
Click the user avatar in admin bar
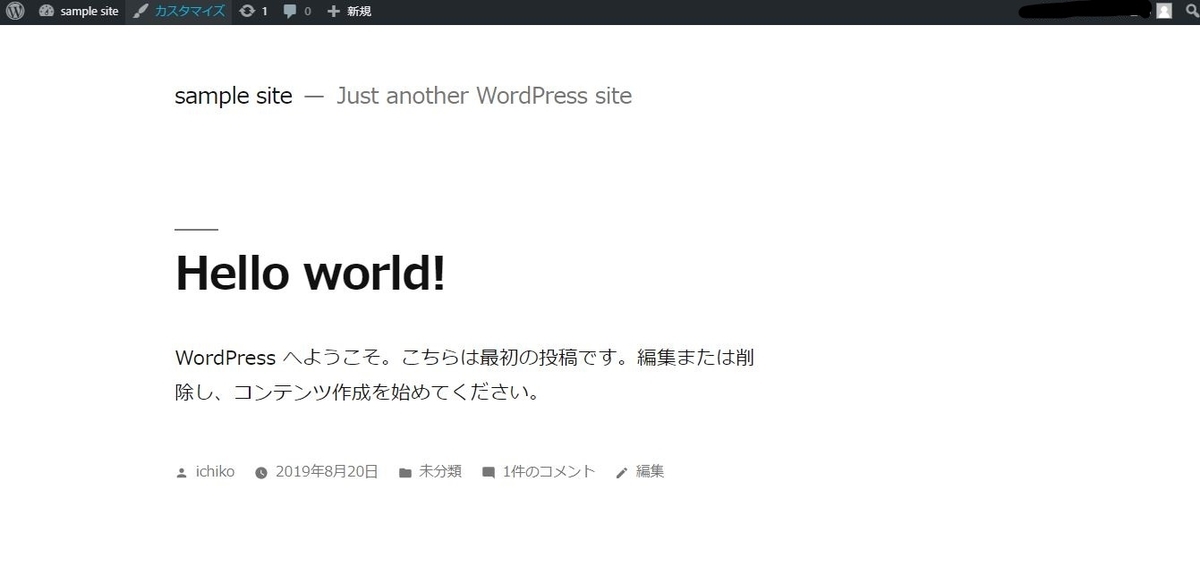[1164, 11]
